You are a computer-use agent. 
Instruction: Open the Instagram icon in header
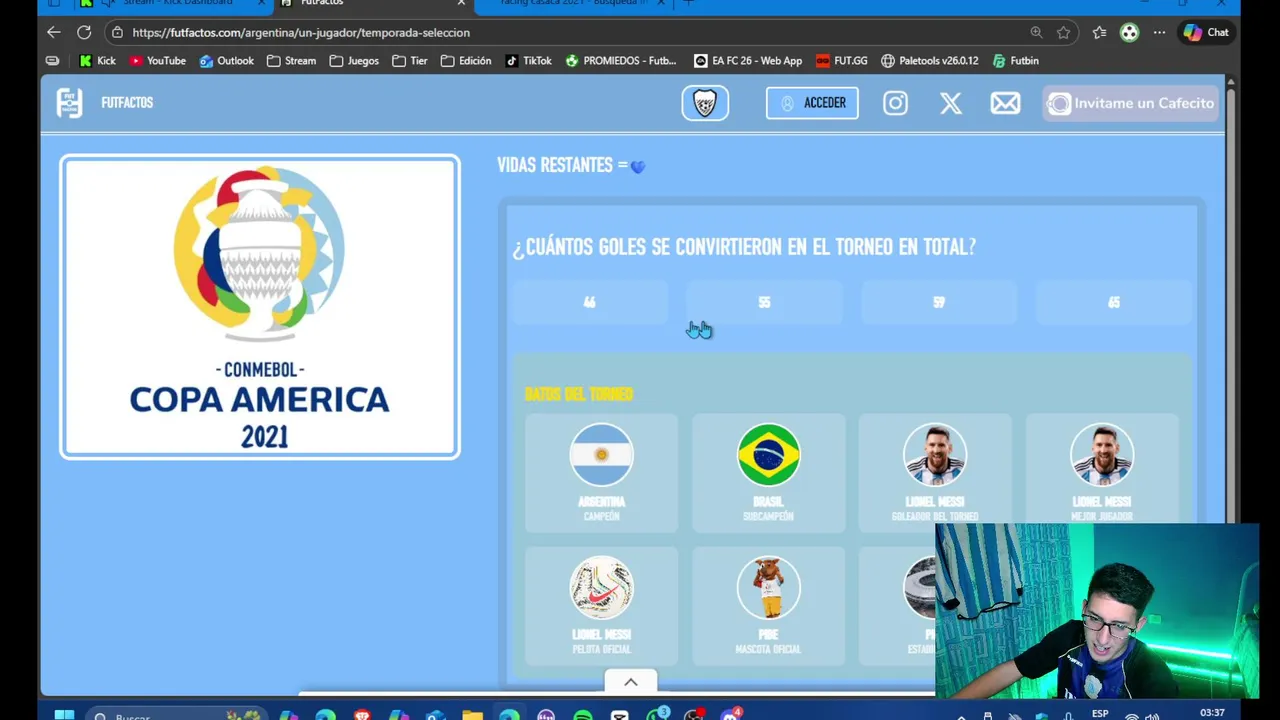coord(895,103)
